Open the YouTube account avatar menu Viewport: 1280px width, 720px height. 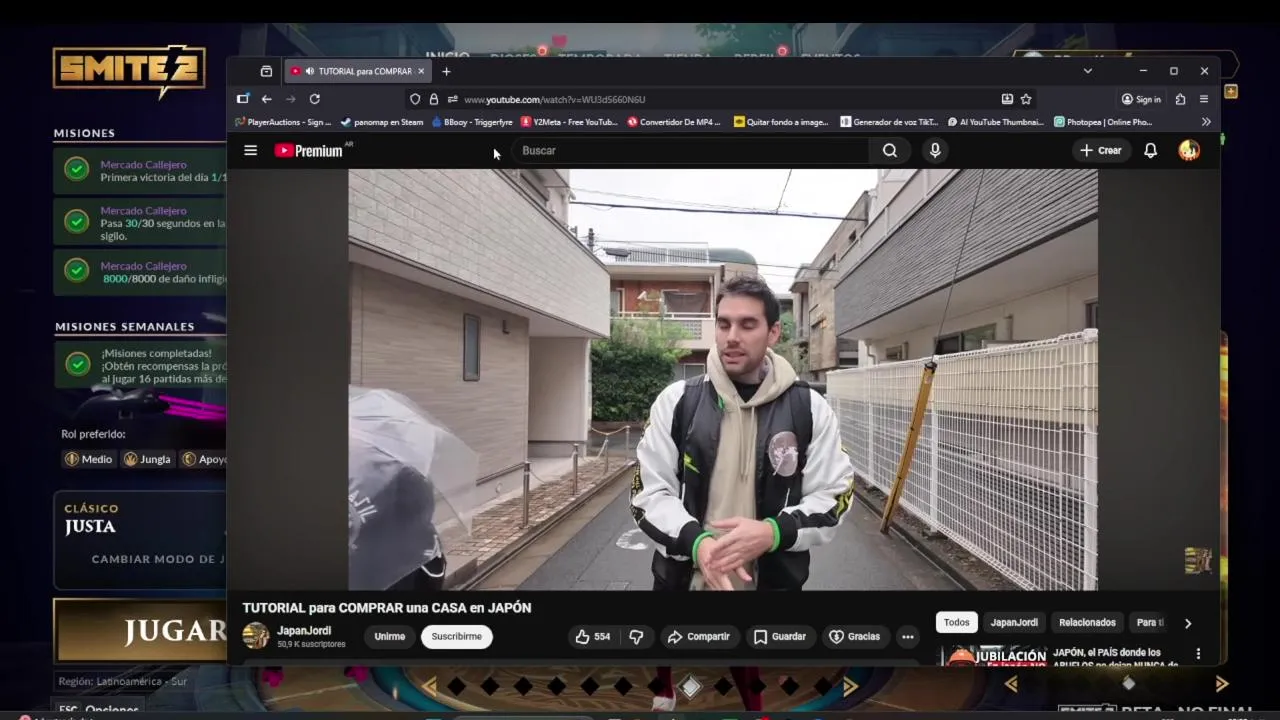tap(1189, 150)
